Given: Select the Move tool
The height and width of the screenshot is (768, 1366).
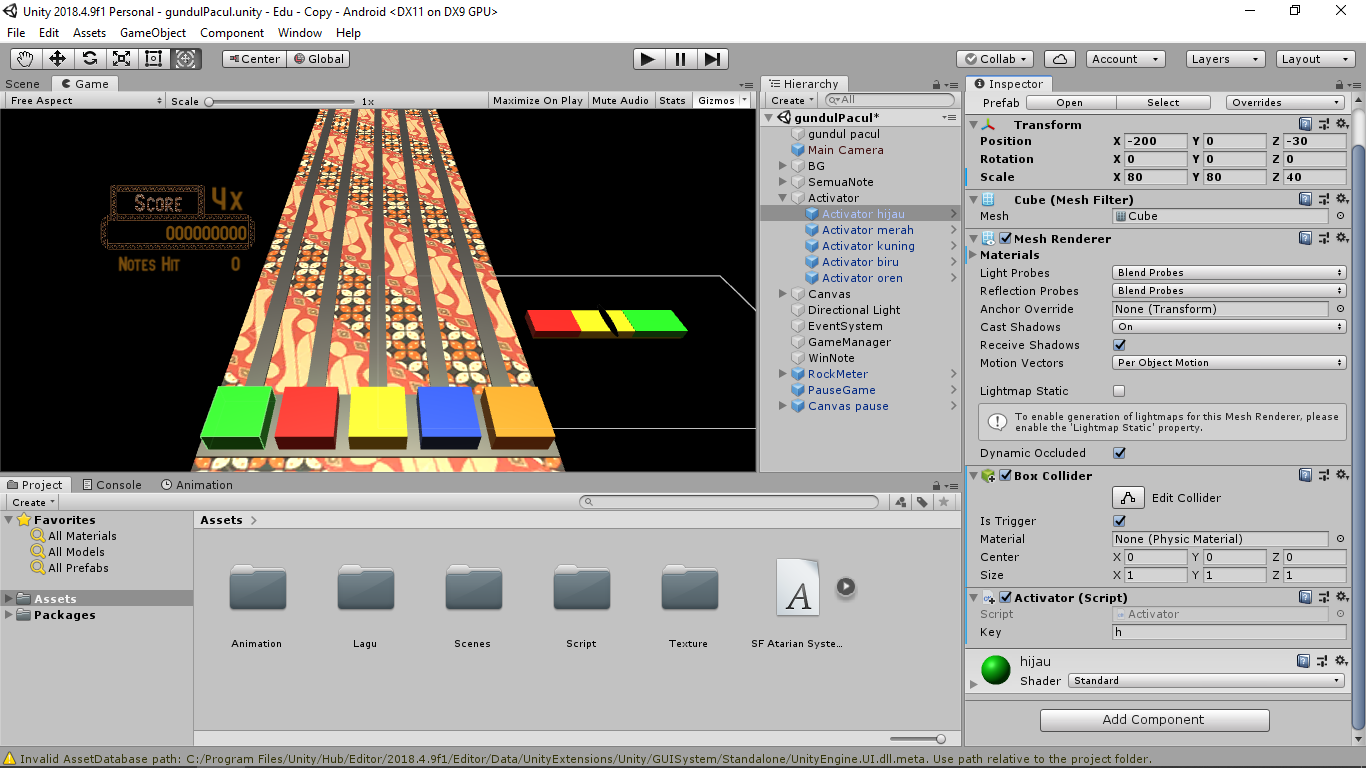Looking at the screenshot, I should tap(57, 59).
